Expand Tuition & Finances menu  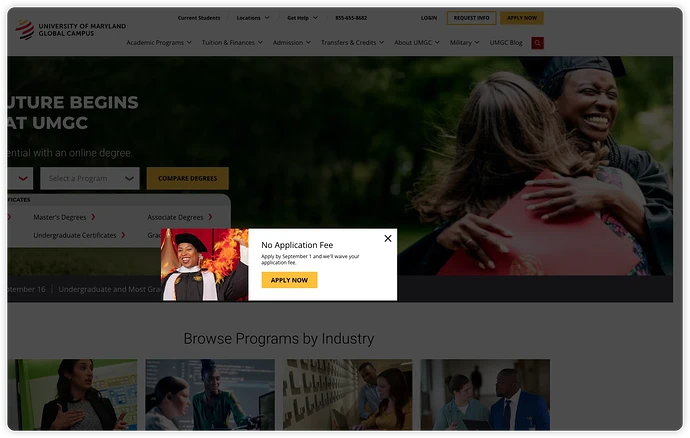[x=232, y=43]
